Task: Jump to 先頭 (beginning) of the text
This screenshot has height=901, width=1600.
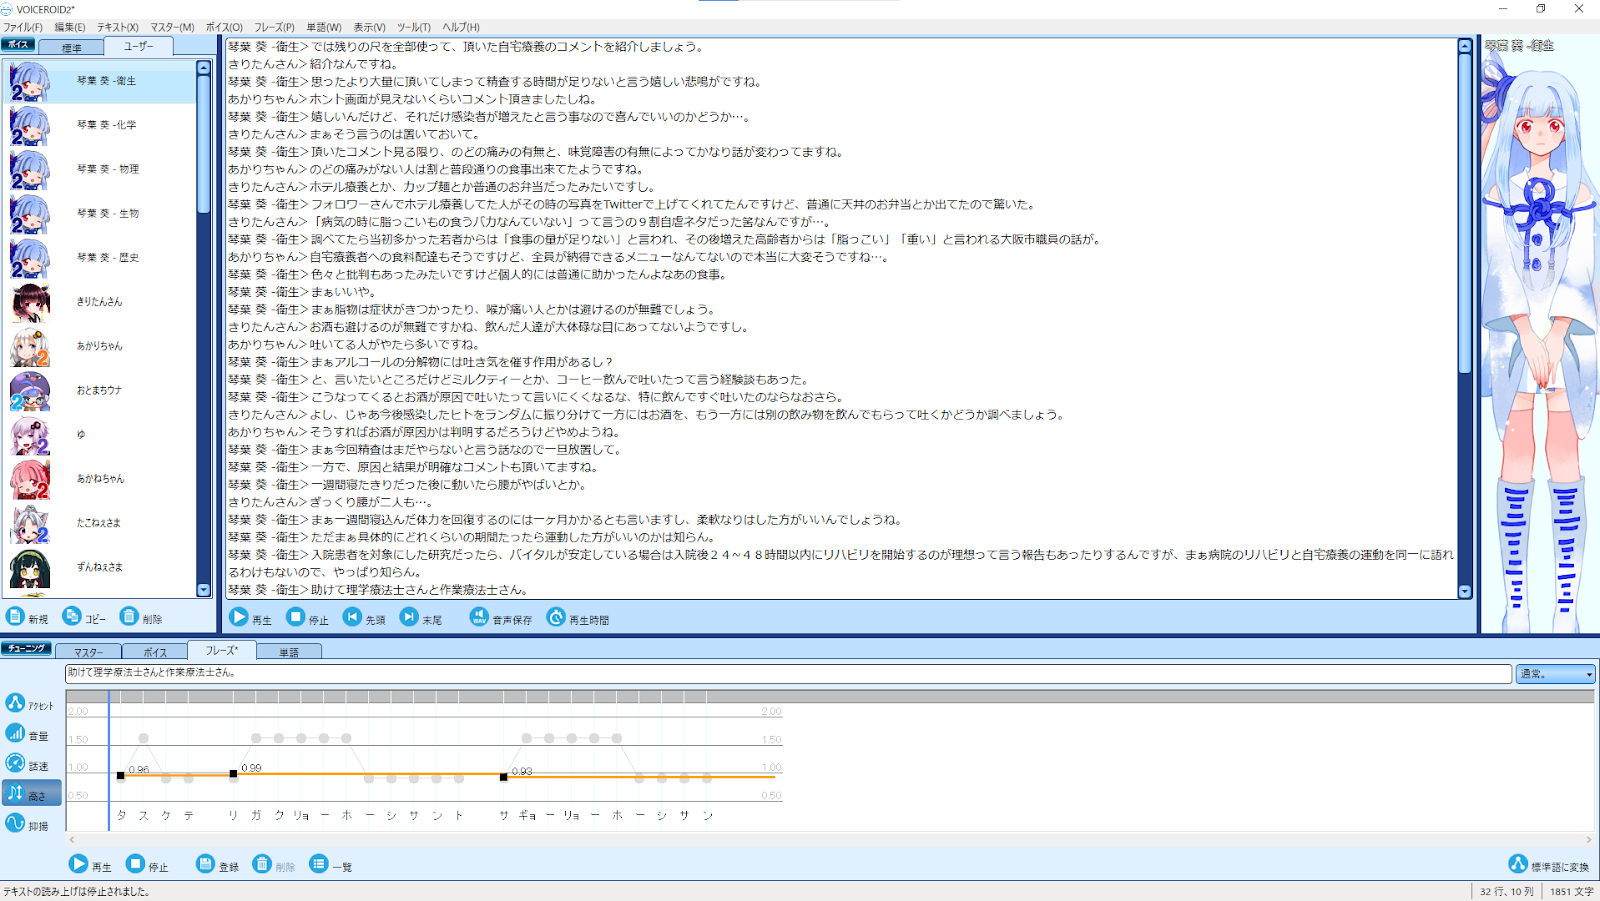Action: (x=353, y=618)
